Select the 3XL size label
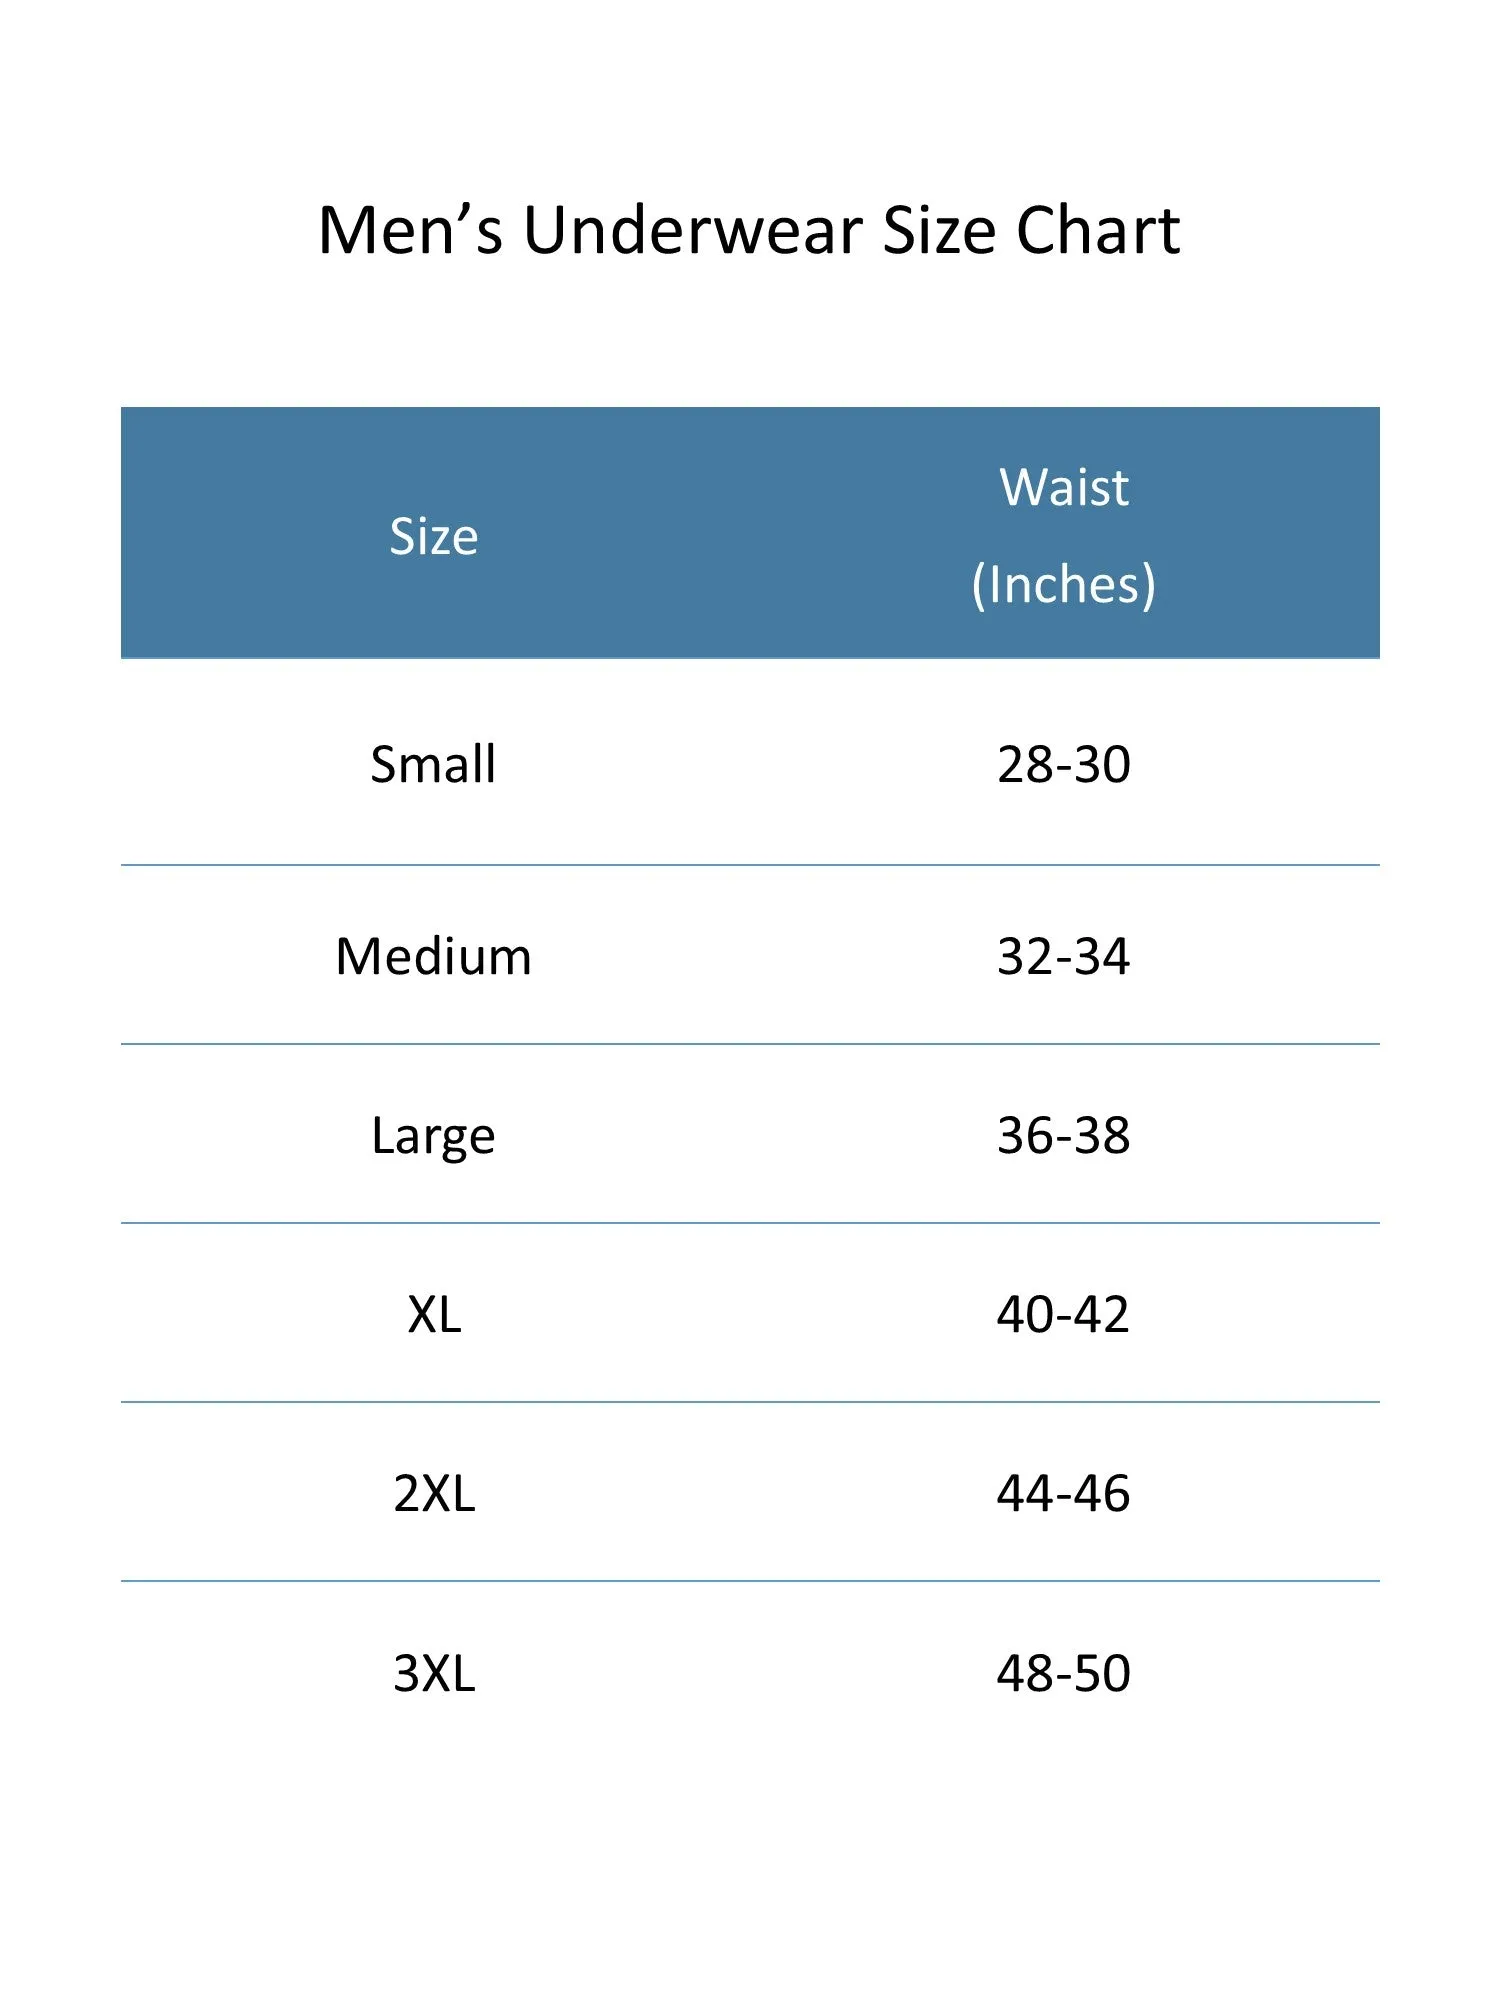 coord(434,1673)
